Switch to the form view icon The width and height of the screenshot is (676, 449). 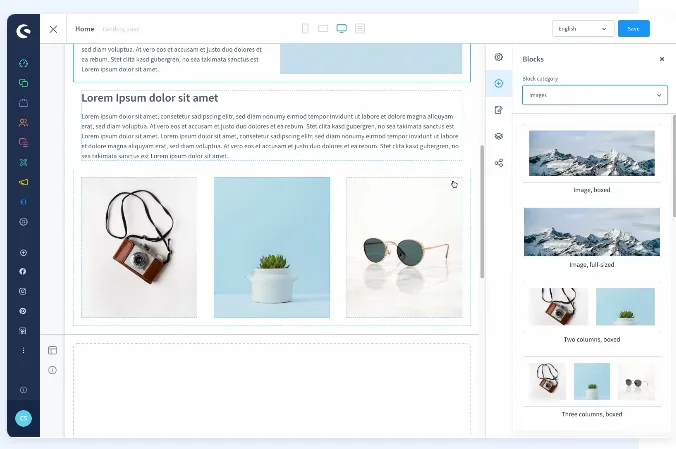coord(360,28)
